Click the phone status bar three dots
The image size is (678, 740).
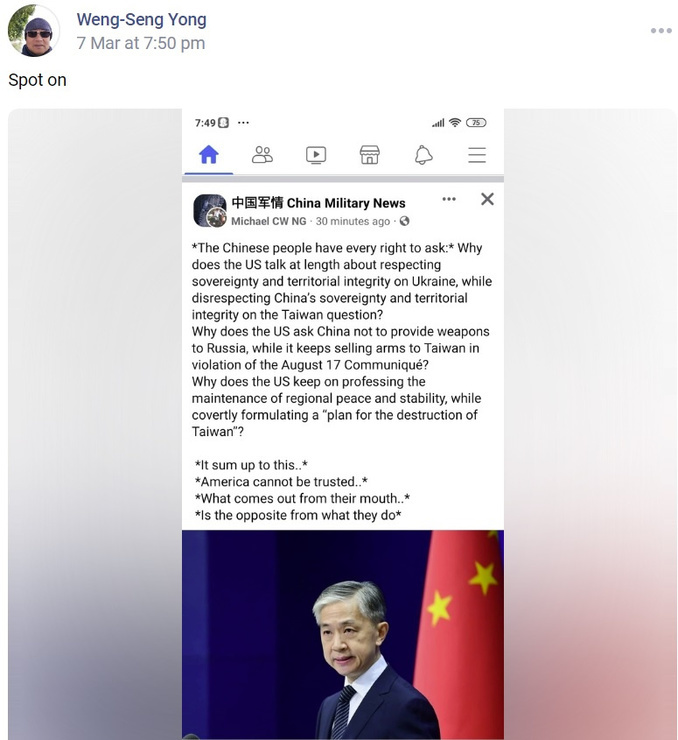pos(243,123)
